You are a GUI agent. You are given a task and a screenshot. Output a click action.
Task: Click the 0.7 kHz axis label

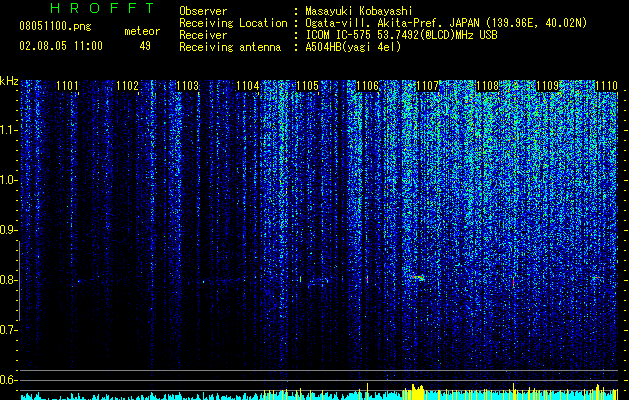(9, 330)
